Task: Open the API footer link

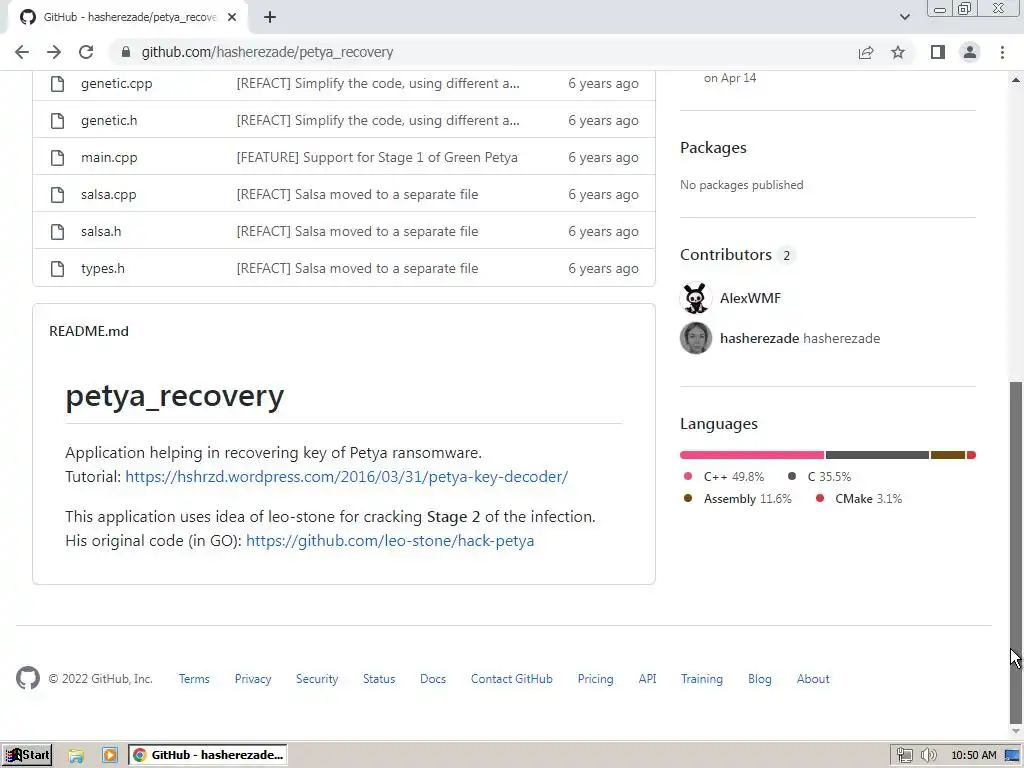Action: click(x=647, y=679)
